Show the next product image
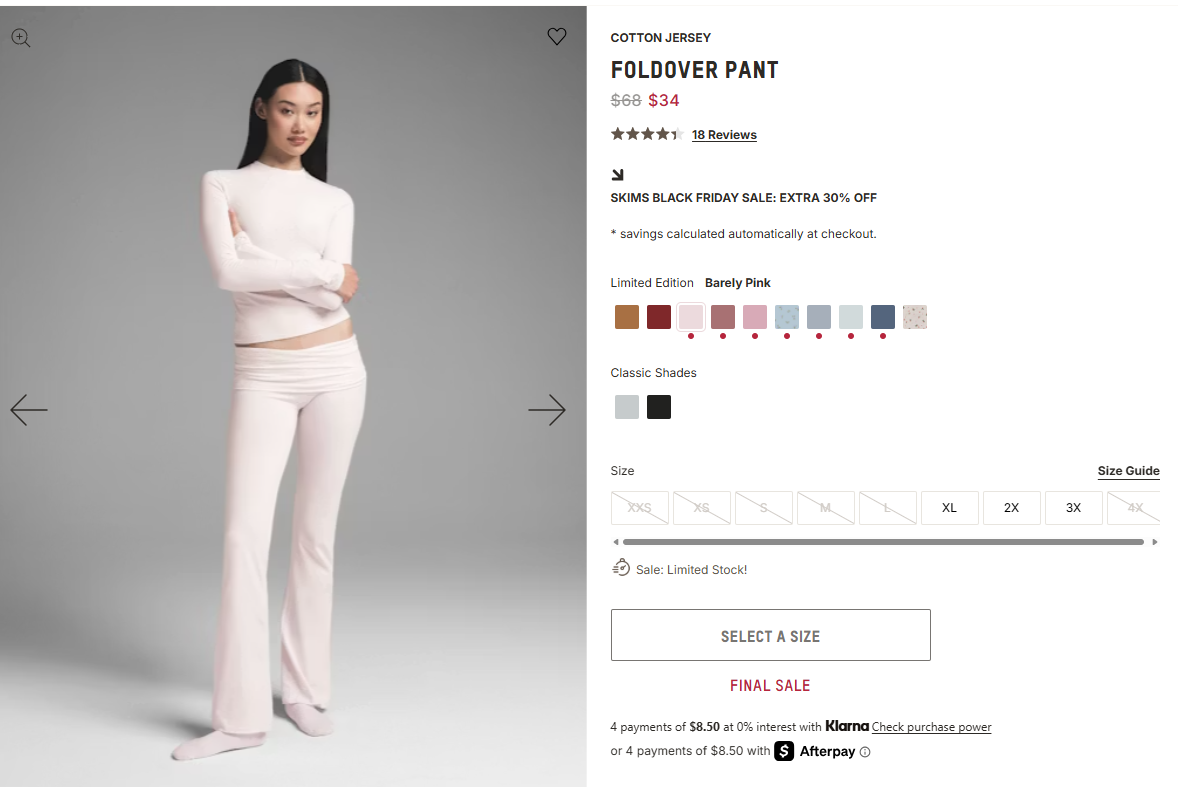The width and height of the screenshot is (1178, 787). [x=547, y=410]
